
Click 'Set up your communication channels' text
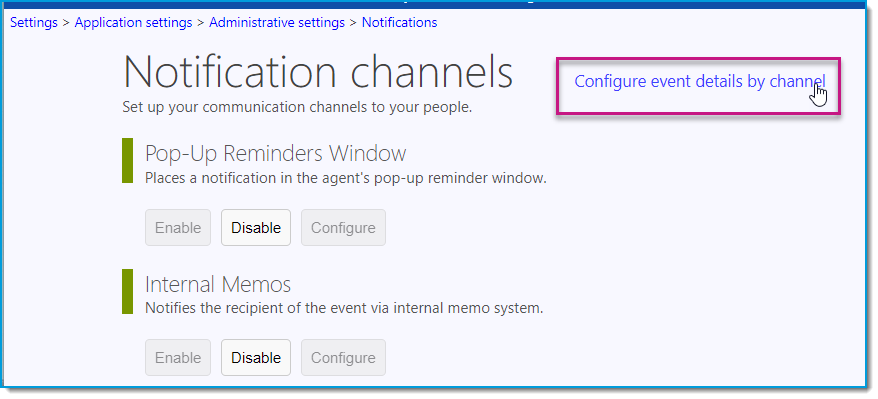pos(297,107)
